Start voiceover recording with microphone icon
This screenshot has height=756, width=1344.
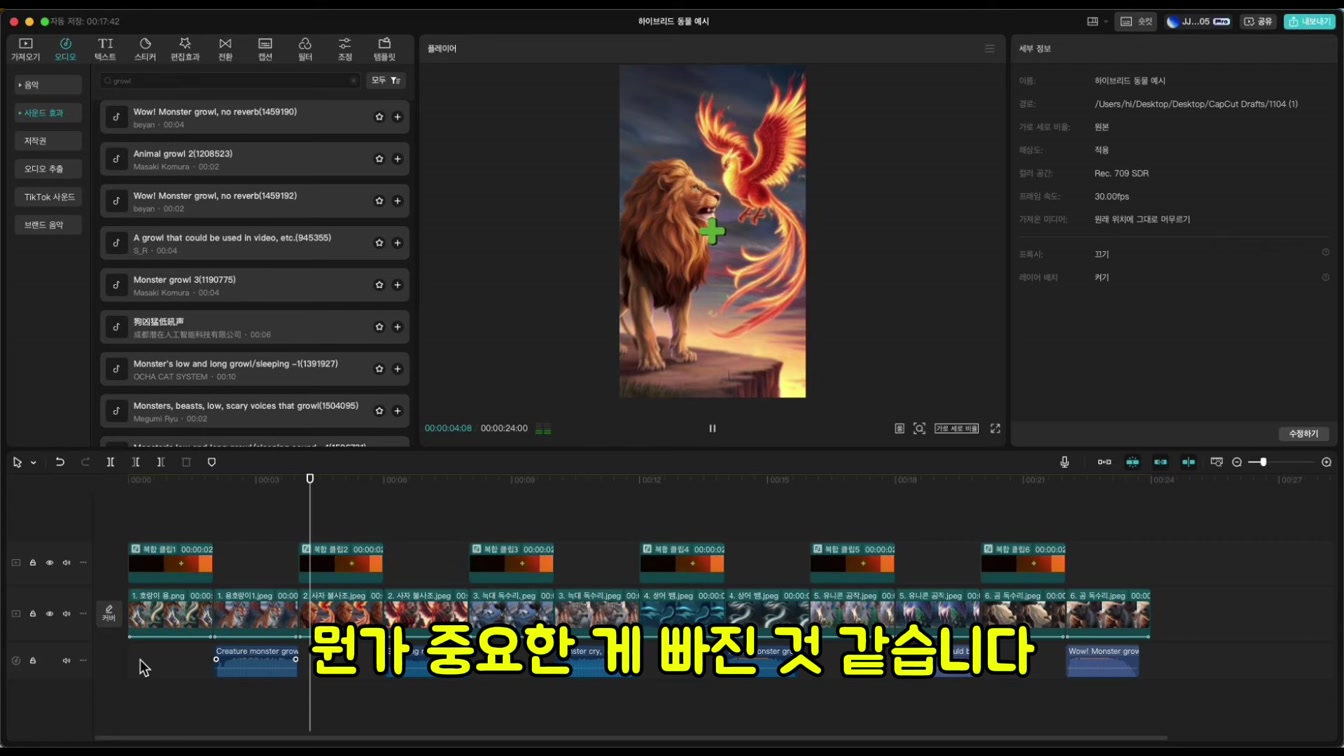click(1064, 462)
